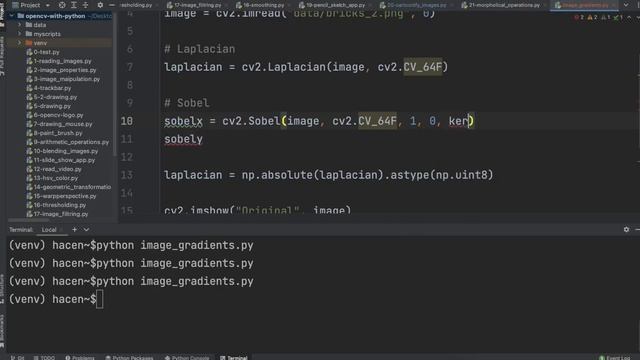Open the Event Log in status bar
The width and height of the screenshot is (640, 360).
614,358
